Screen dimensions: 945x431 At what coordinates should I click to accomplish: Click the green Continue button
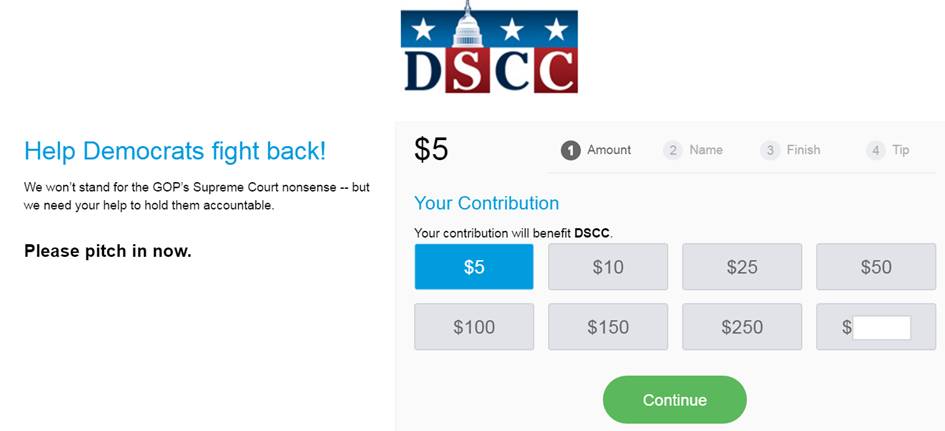coord(674,400)
